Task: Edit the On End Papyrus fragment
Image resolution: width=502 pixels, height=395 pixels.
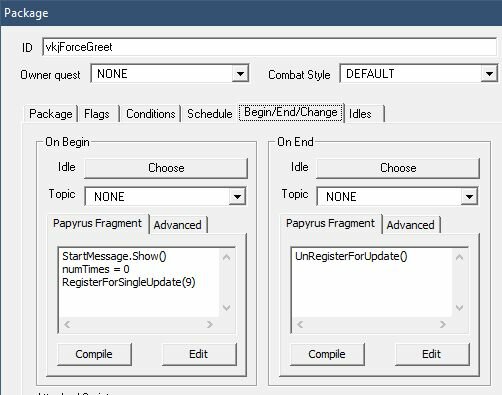Action: tap(432, 354)
